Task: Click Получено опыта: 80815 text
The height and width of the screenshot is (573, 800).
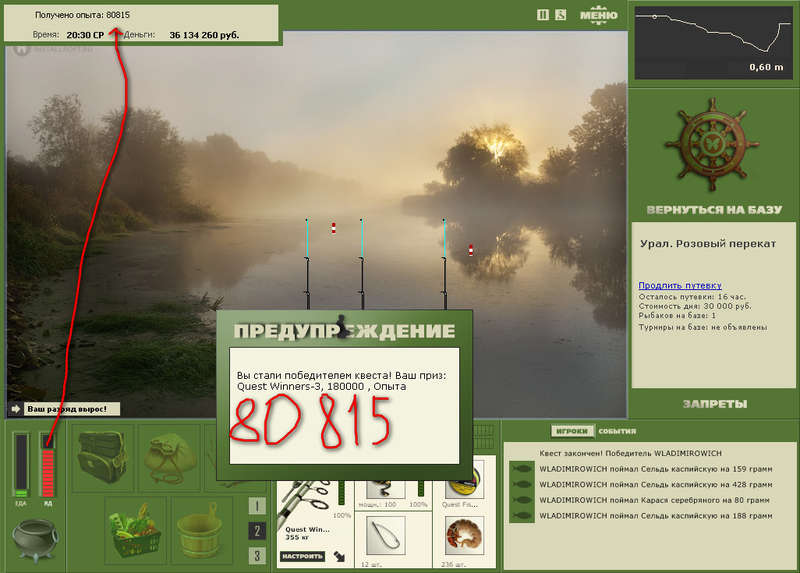Action: coord(82,15)
